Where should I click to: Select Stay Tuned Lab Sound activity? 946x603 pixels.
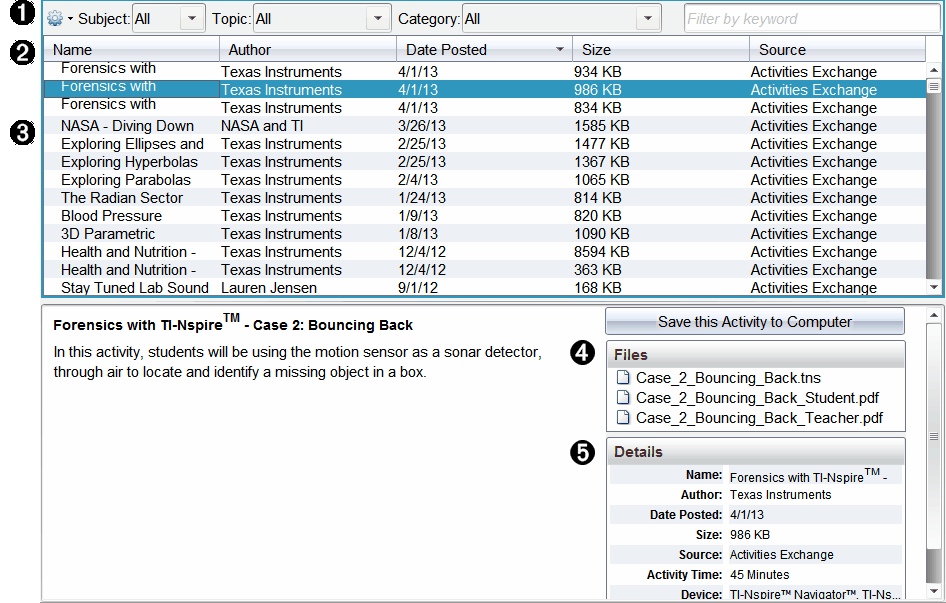(x=134, y=288)
